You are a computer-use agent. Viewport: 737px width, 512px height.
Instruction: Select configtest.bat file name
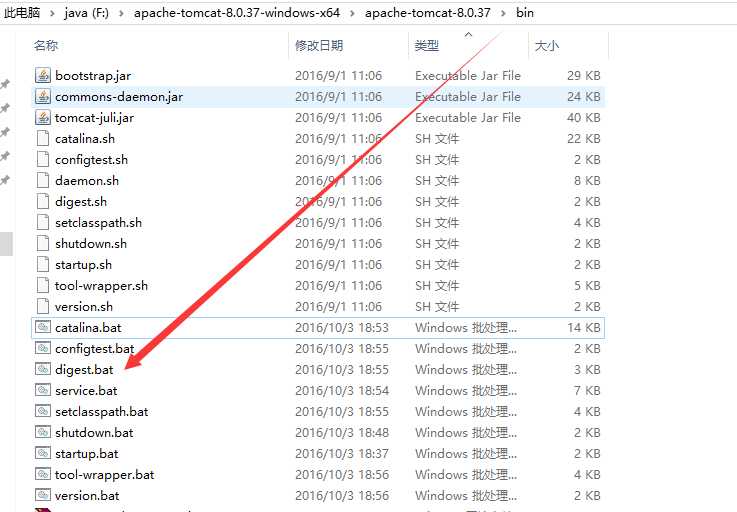pyautogui.click(x=94, y=348)
